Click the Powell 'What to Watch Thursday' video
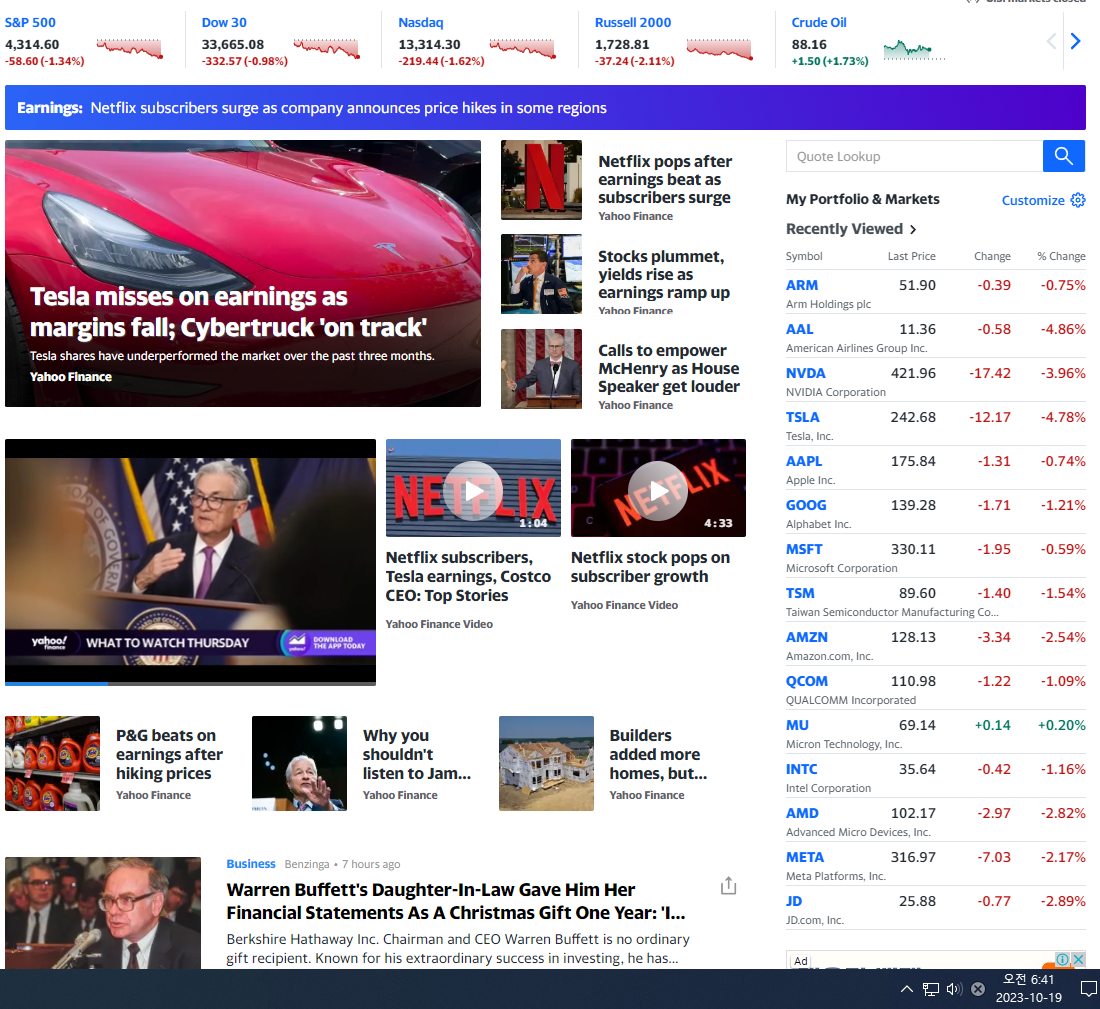 (190, 561)
